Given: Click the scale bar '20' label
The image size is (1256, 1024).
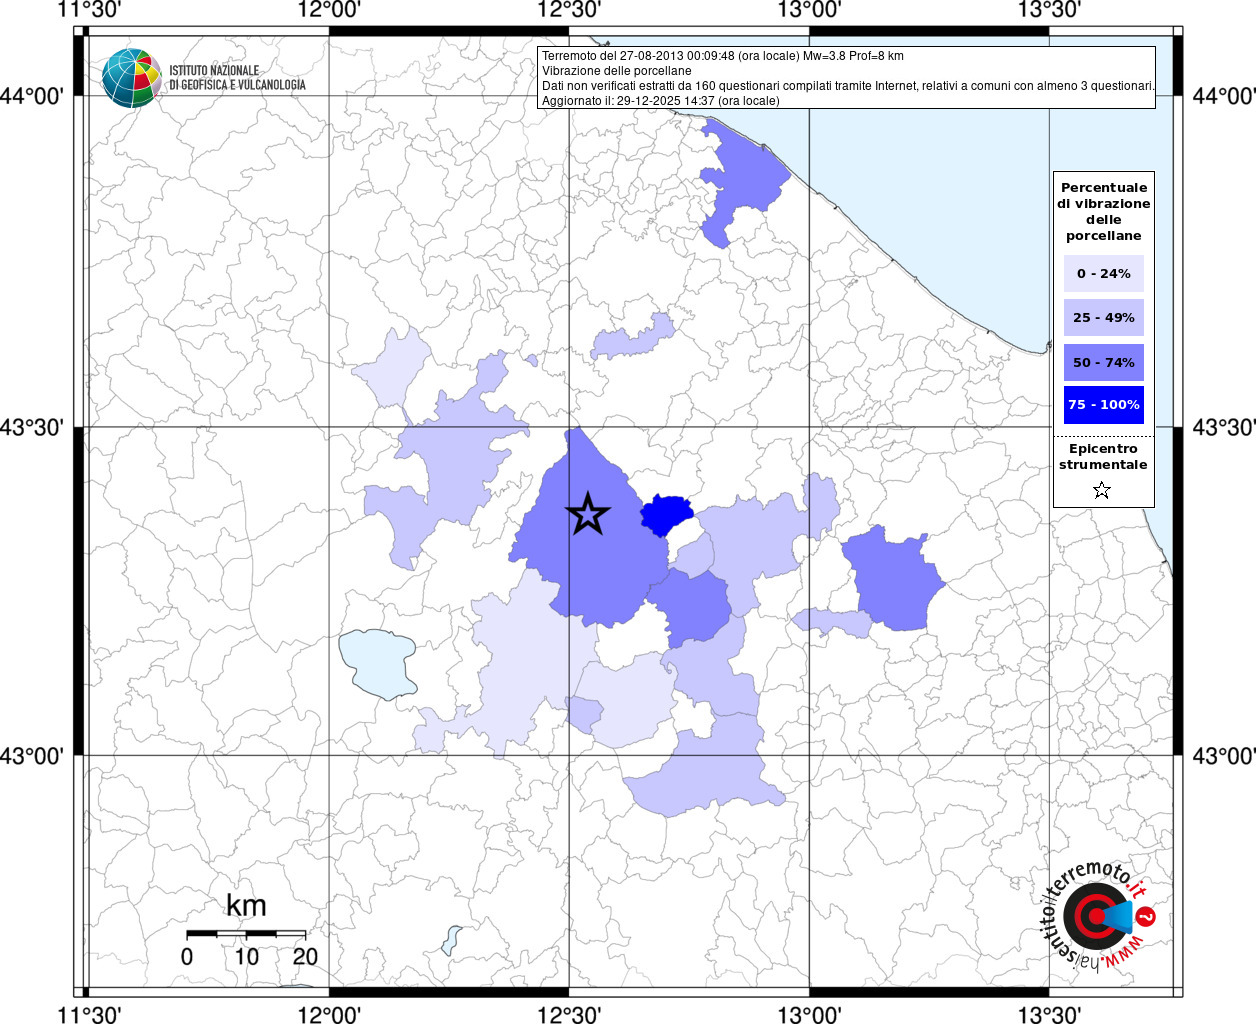Looking at the screenshot, I should [305, 956].
